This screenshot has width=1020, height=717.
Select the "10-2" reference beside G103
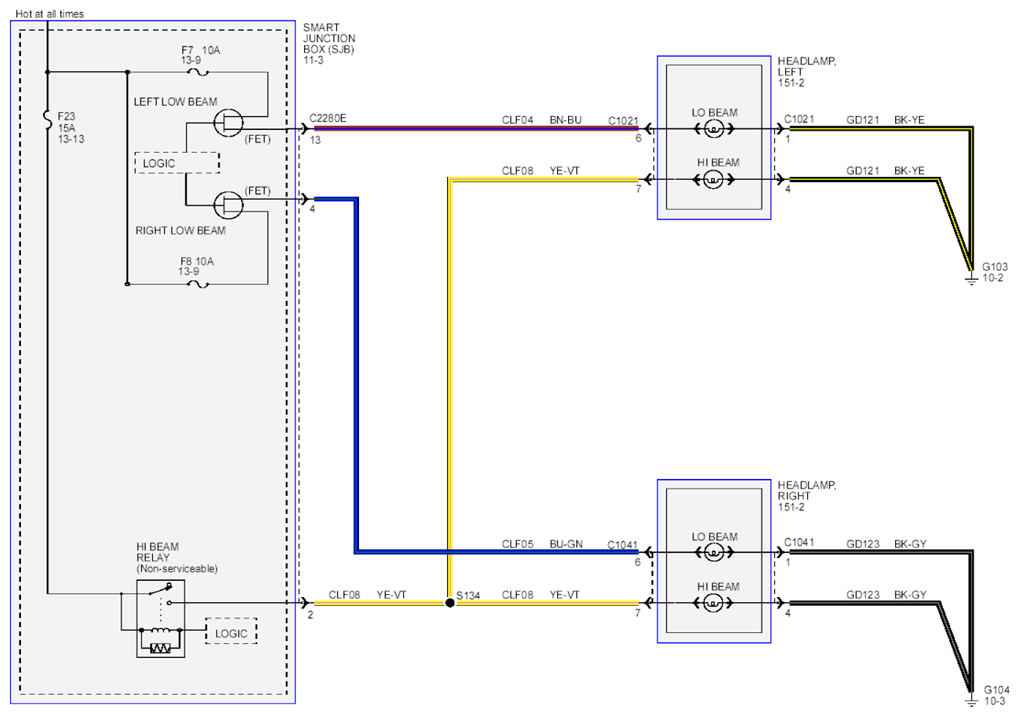(x=993, y=278)
